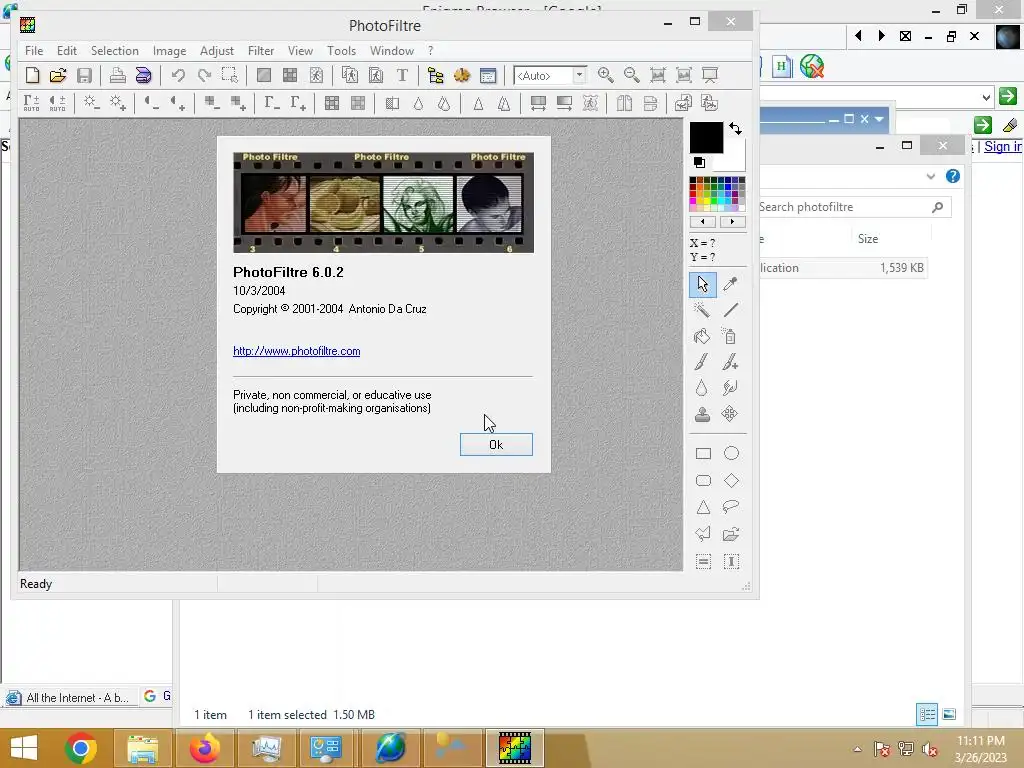The width and height of the screenshot is (1024, 768).
Task: Click the Brightness minus sun icon
Action: pos(91,103)
